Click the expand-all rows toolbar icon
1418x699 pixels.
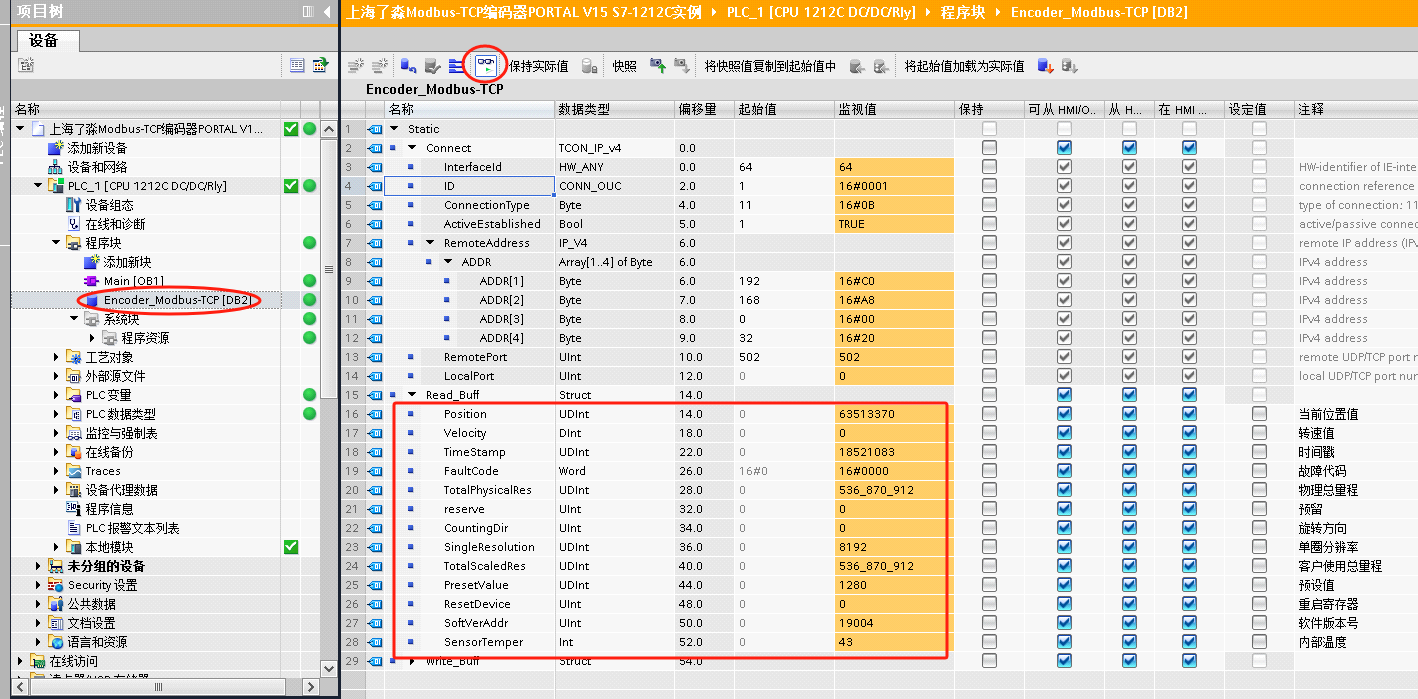tap(456, 66)
